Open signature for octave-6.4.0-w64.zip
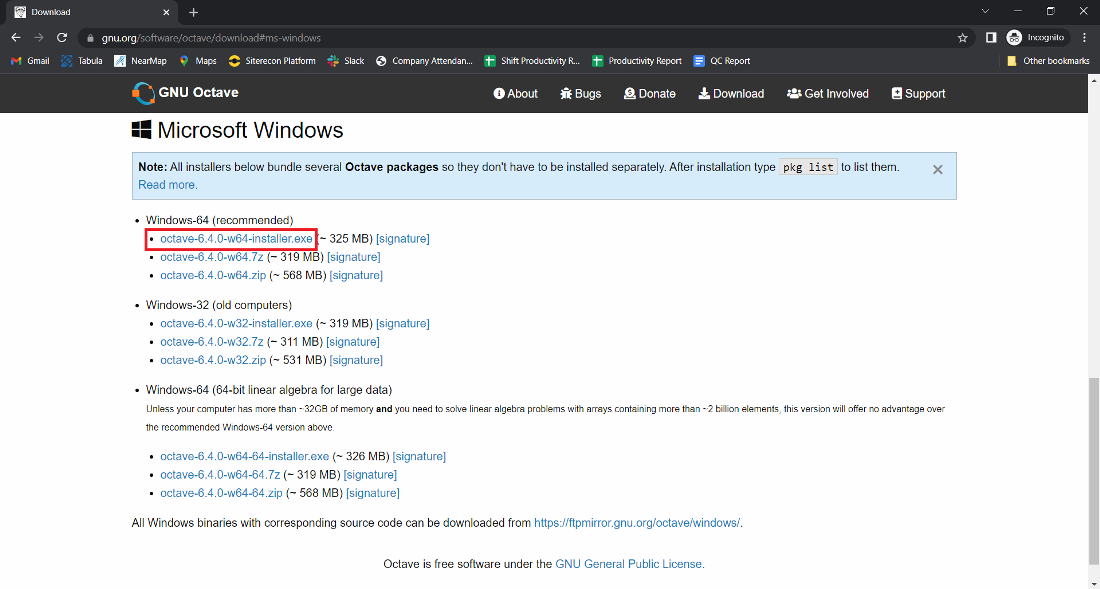The height and width of the screenshot is (589, 1100). (356, 276)
